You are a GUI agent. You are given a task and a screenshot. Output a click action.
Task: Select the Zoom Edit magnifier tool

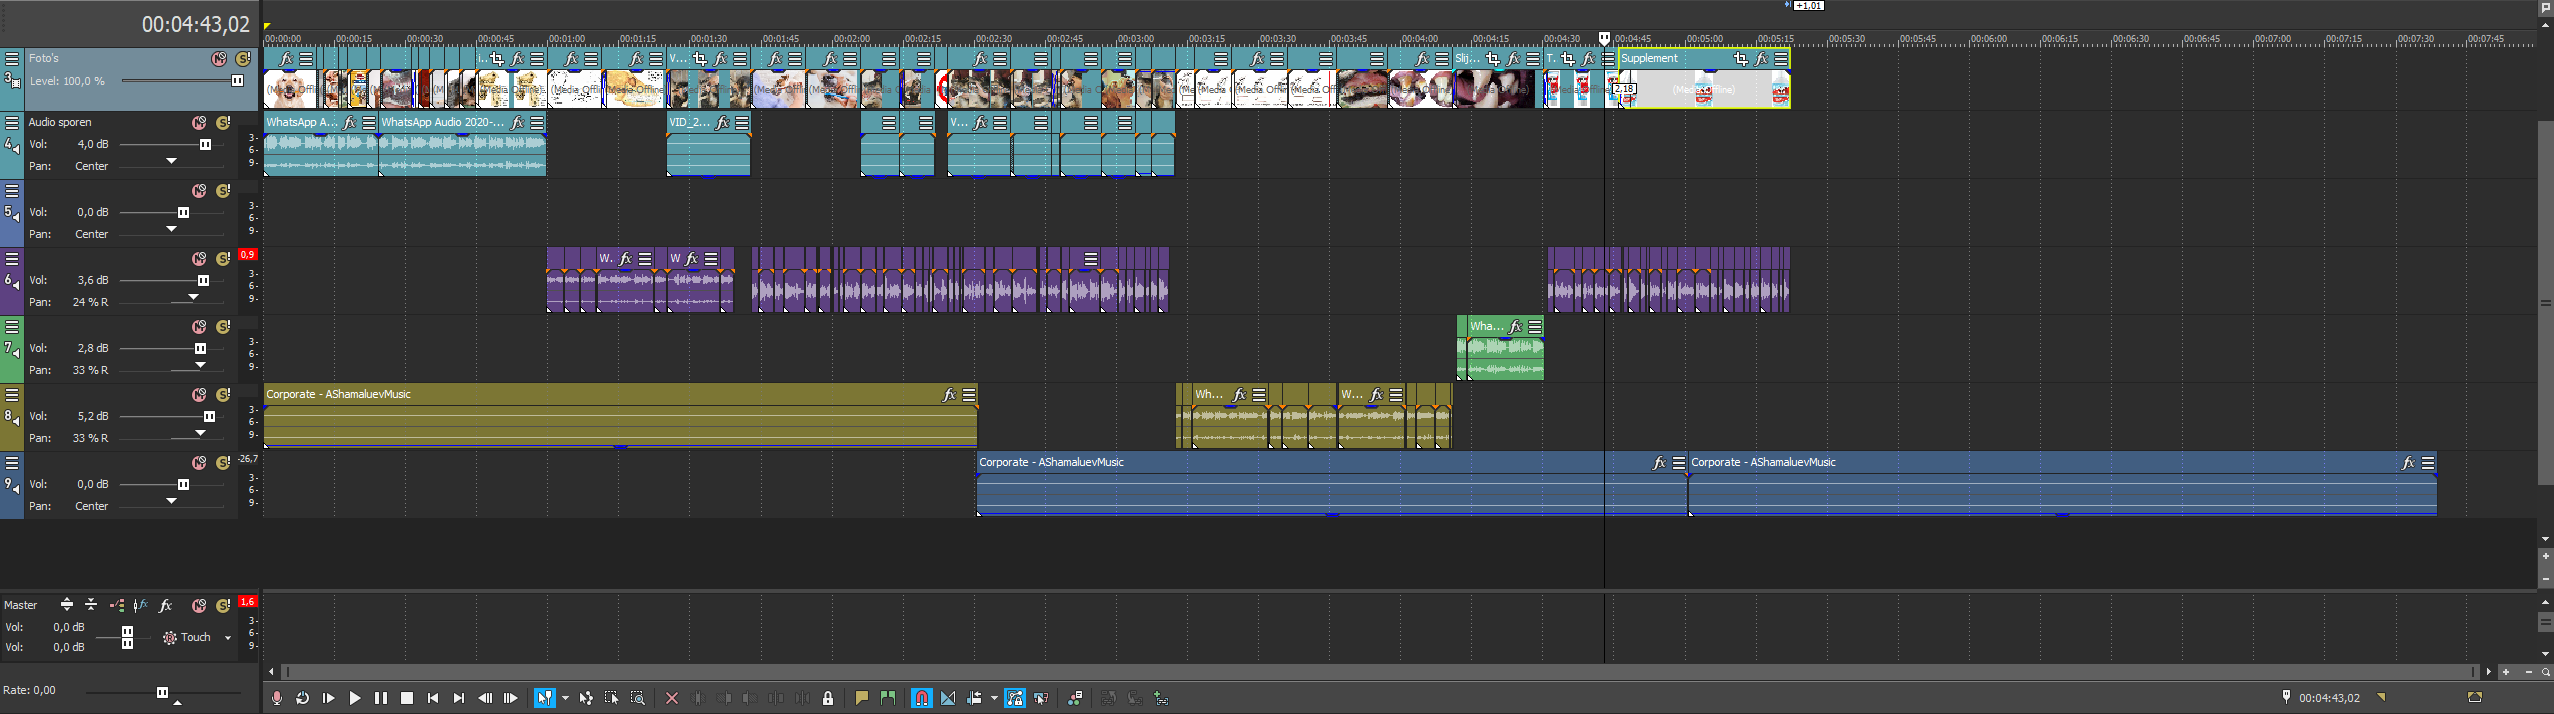[637, 698]
